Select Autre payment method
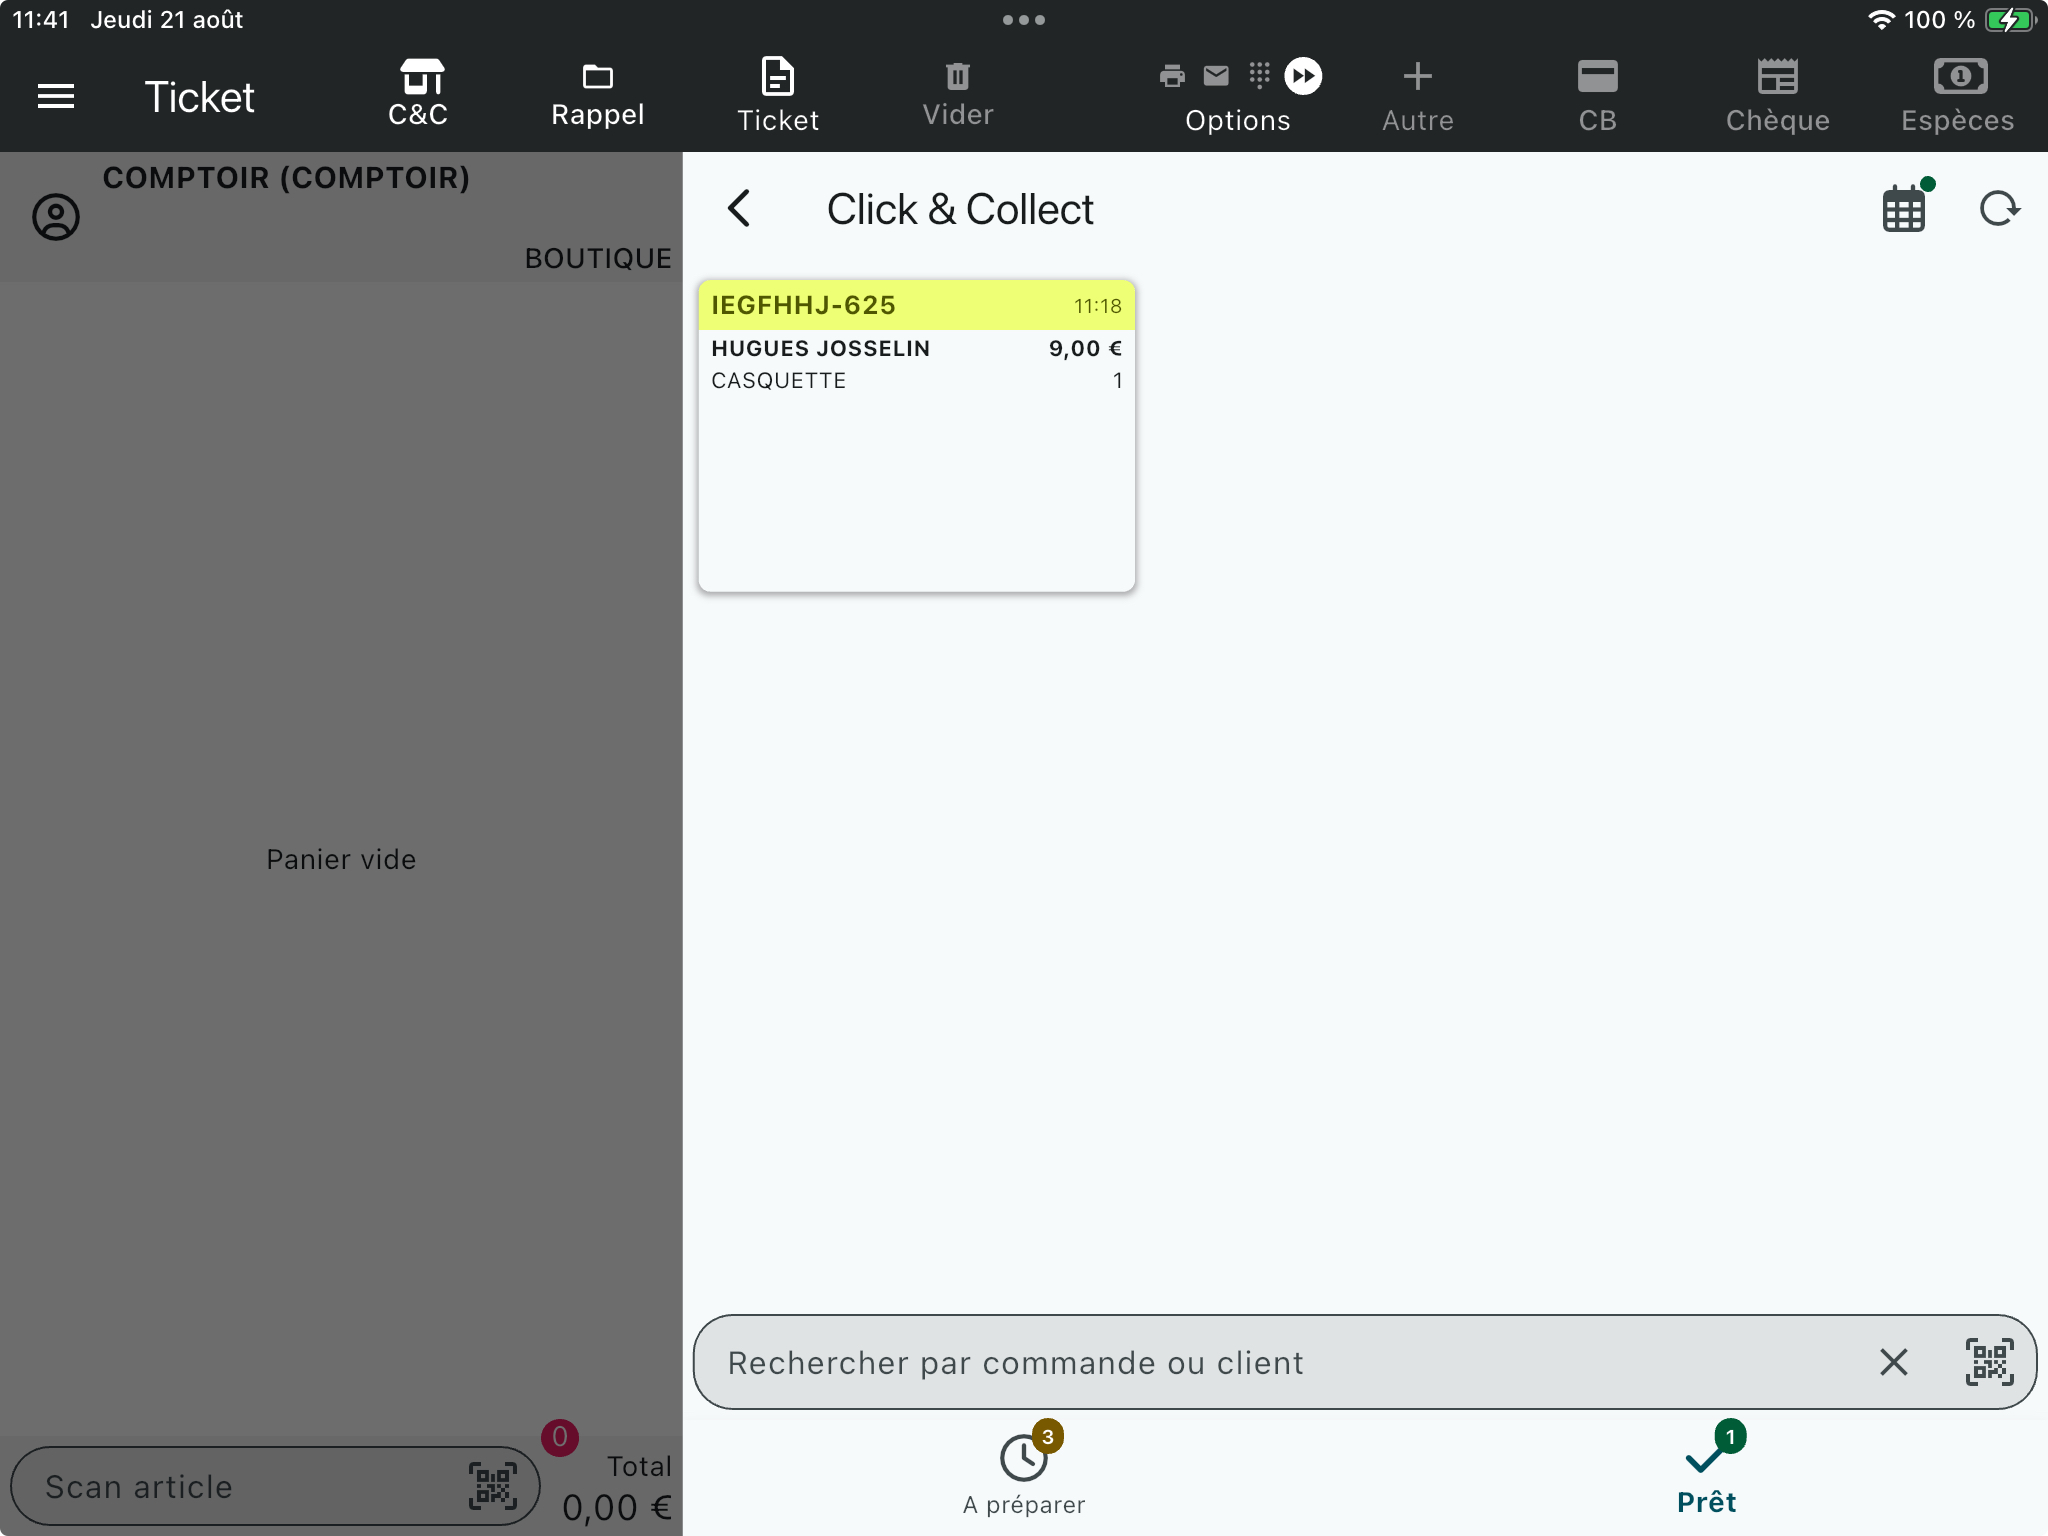The height and width of the screenshot is (1536, 2048). pos(1418,95)
